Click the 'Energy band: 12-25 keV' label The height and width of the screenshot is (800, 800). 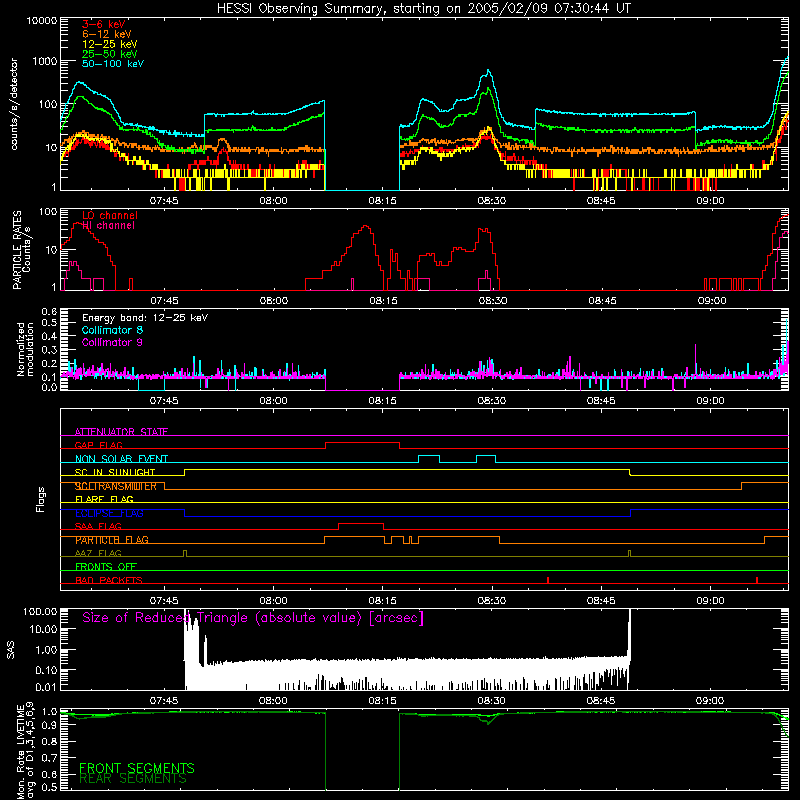tap(145, 318)
